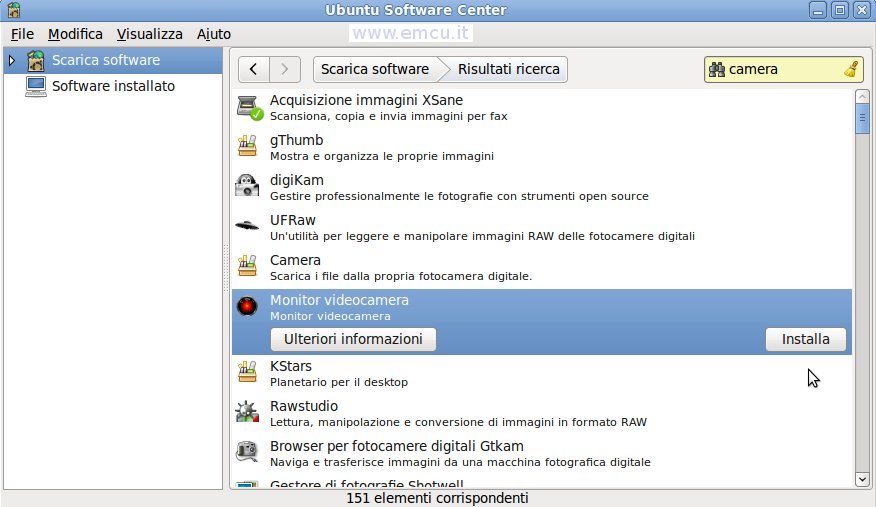Clear the search with the broom icon
The width and height of the screenshot is (876, 507).
(851, 69)
